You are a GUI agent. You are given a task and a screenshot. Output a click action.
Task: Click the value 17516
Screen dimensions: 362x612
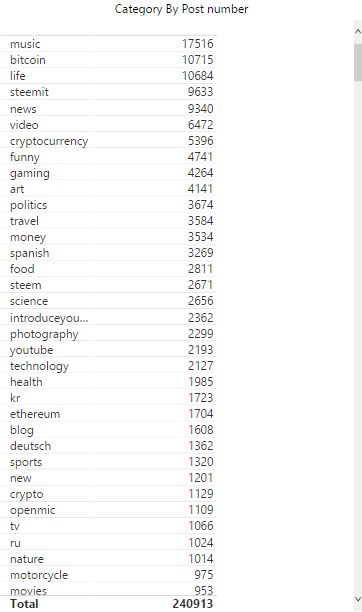(x=198, y=44)
